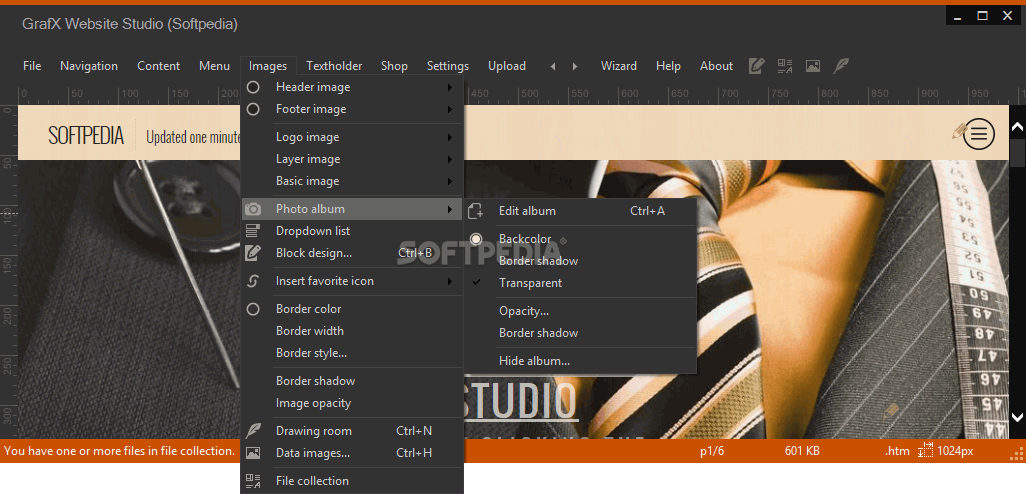Viewport: 1026px width, 494px height.
Task: Open the Shop menu
Action: [395, 66]
